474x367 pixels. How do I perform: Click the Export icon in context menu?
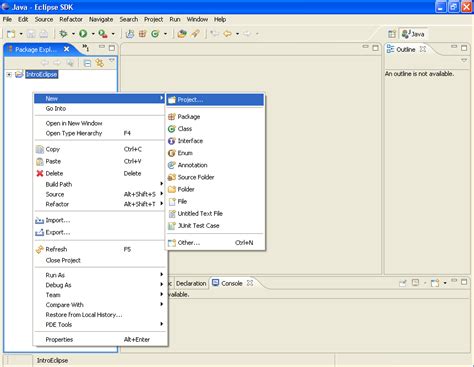pyautogui.click(x=39, y=232)
